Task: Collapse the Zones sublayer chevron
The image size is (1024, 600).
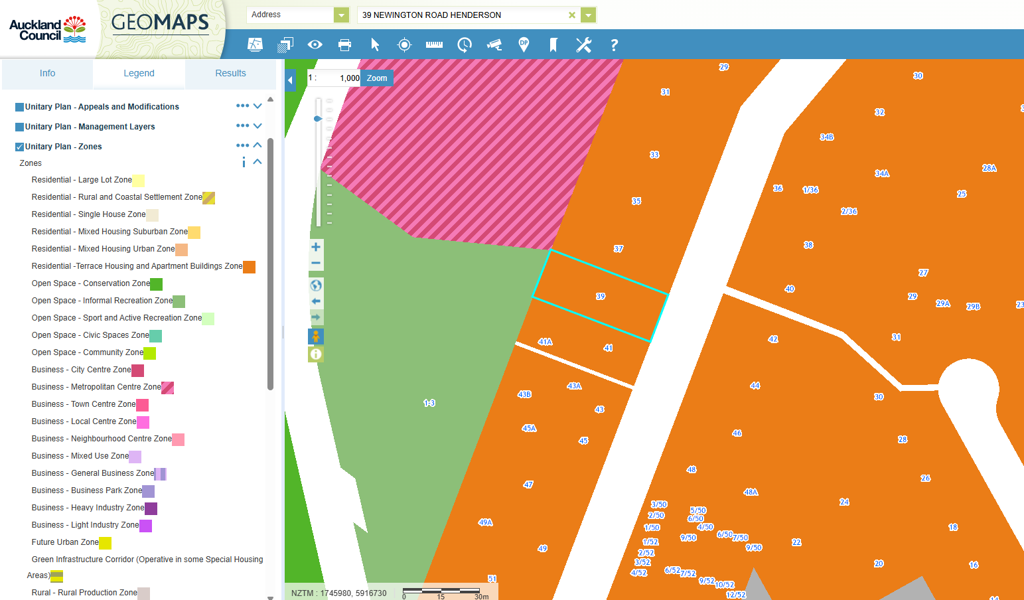Action: coord(257,162)
